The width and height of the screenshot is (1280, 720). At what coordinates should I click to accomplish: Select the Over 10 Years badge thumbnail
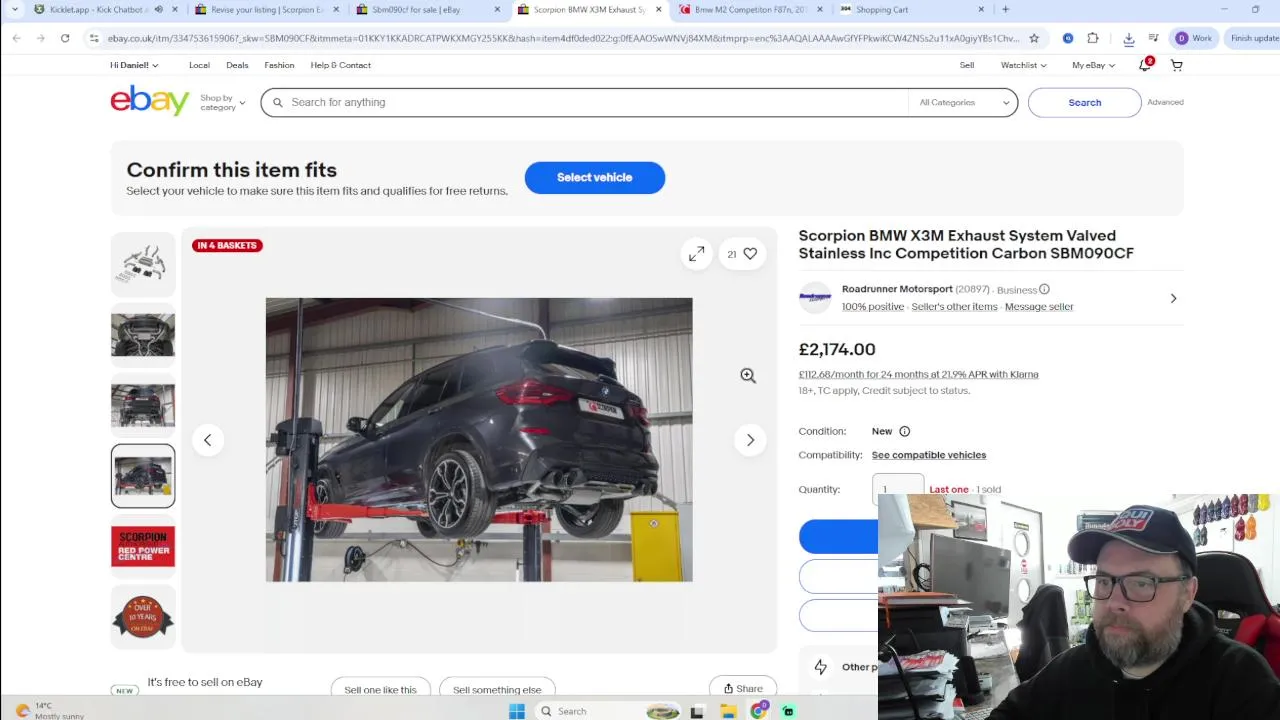(x=143, y=617)
